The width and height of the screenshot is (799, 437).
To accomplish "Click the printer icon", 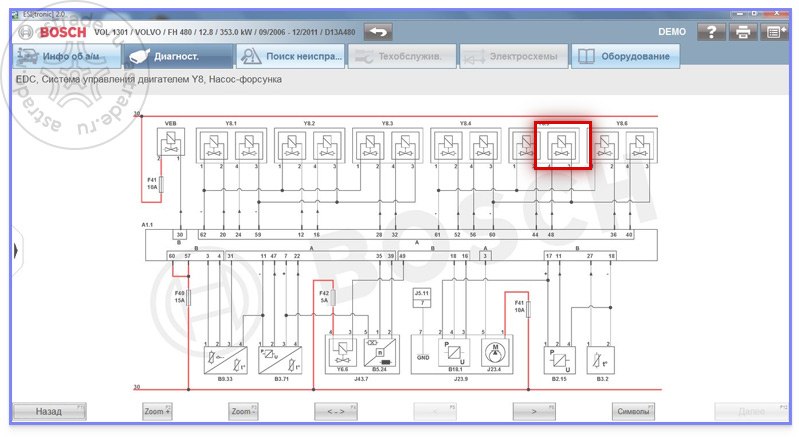I will 743,32.
